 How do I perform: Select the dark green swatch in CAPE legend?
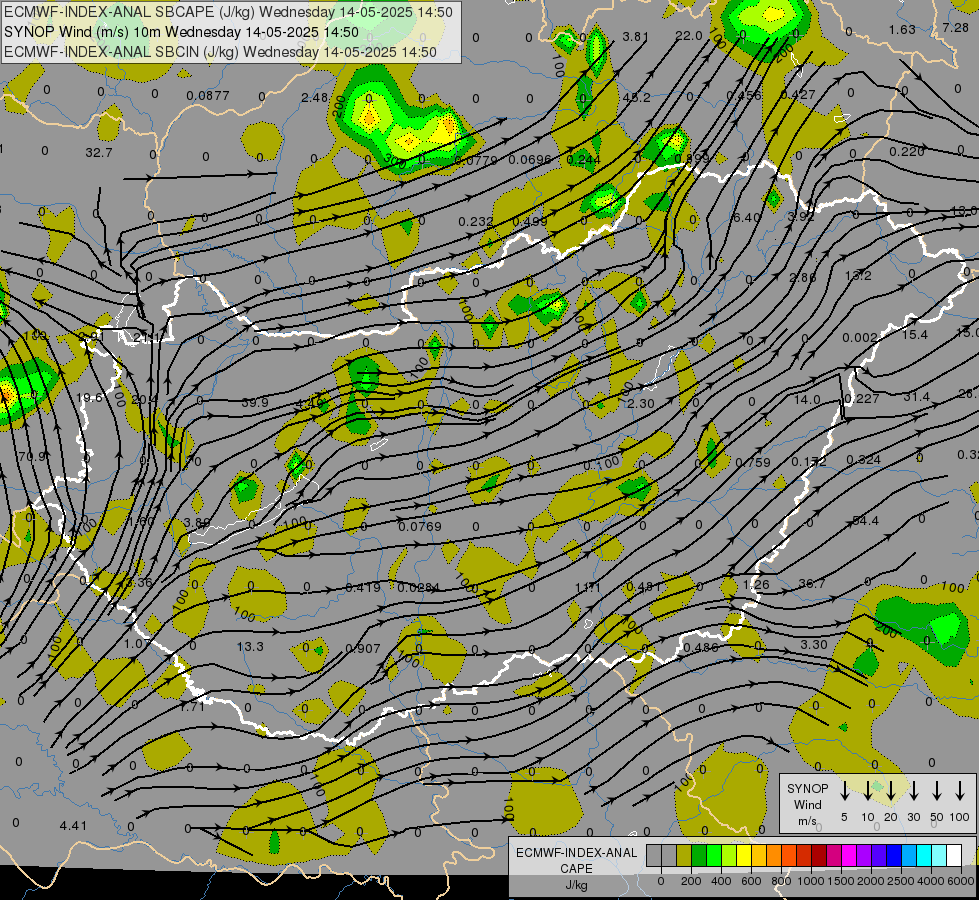click(699, 855)
